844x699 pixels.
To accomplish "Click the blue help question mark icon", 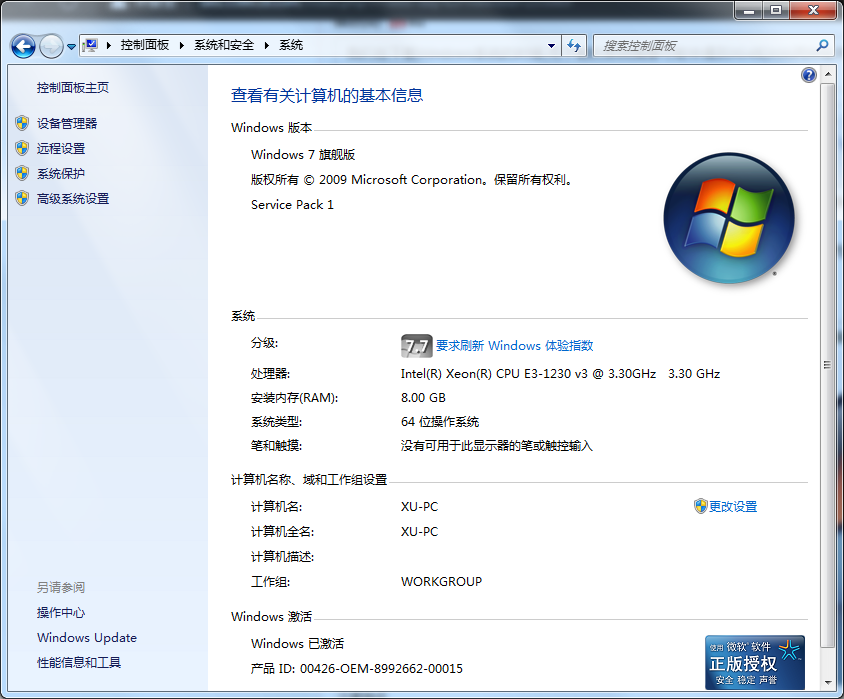I will click(x=809, y=75).
